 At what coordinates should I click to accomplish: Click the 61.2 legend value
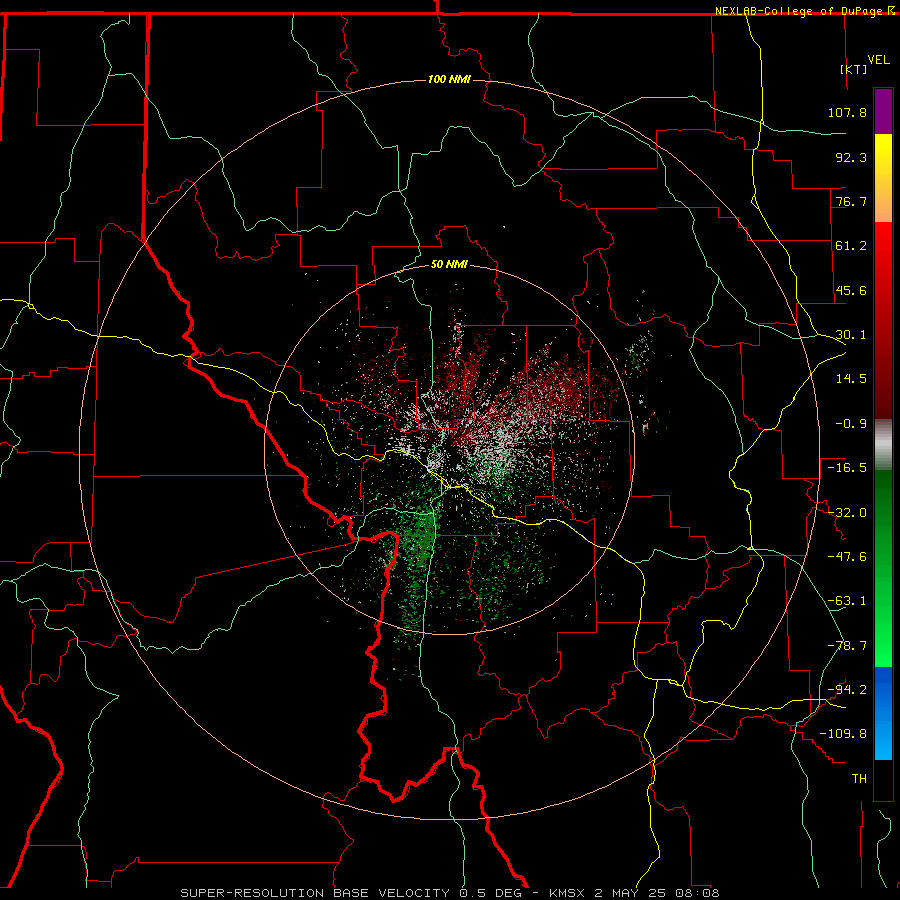pos(851,246)
